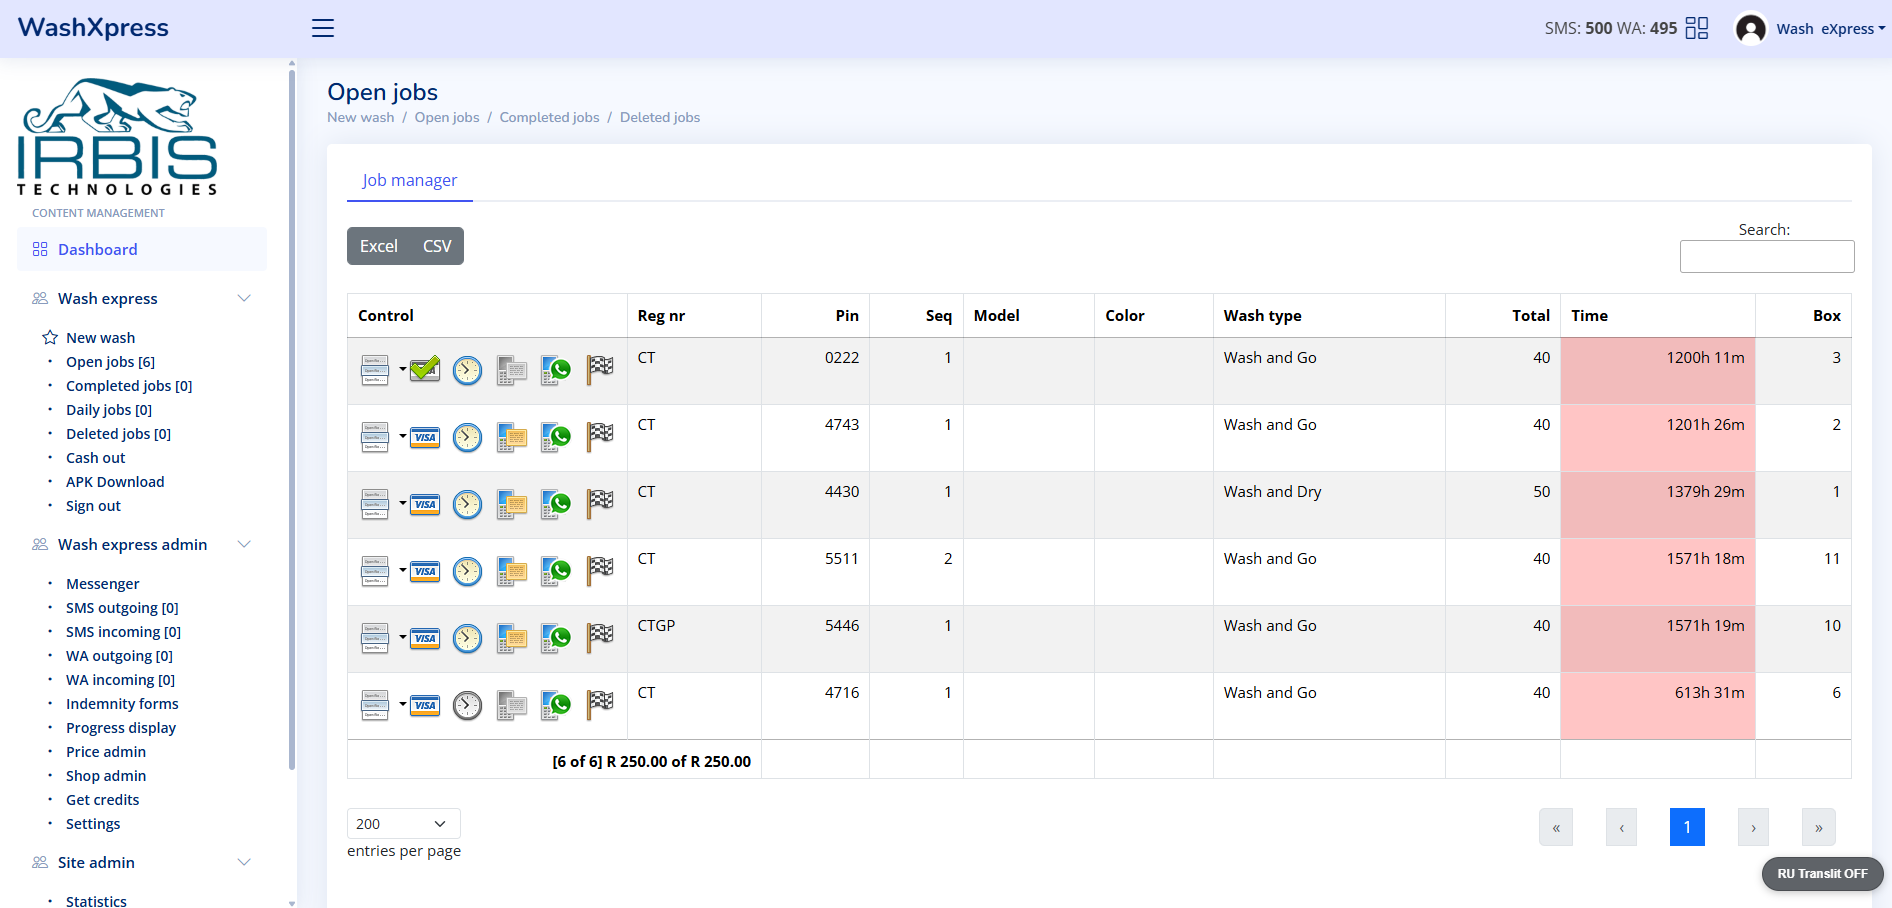The width and height of the screenshot is (1892, 908).
Task: Open Dashboard in the sidebar
Action: coord(142,249)
